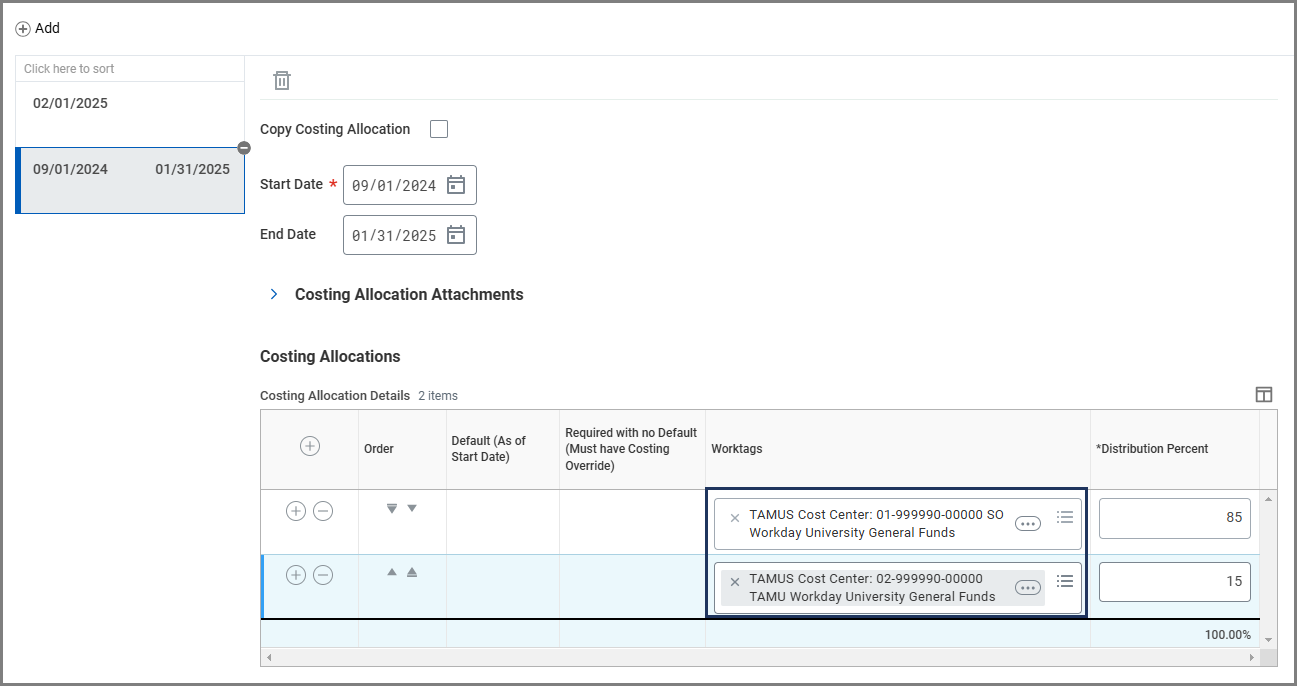Open worktag prompt list for first row
This screenshot has height=686, width=1297.
[1065, 517]
